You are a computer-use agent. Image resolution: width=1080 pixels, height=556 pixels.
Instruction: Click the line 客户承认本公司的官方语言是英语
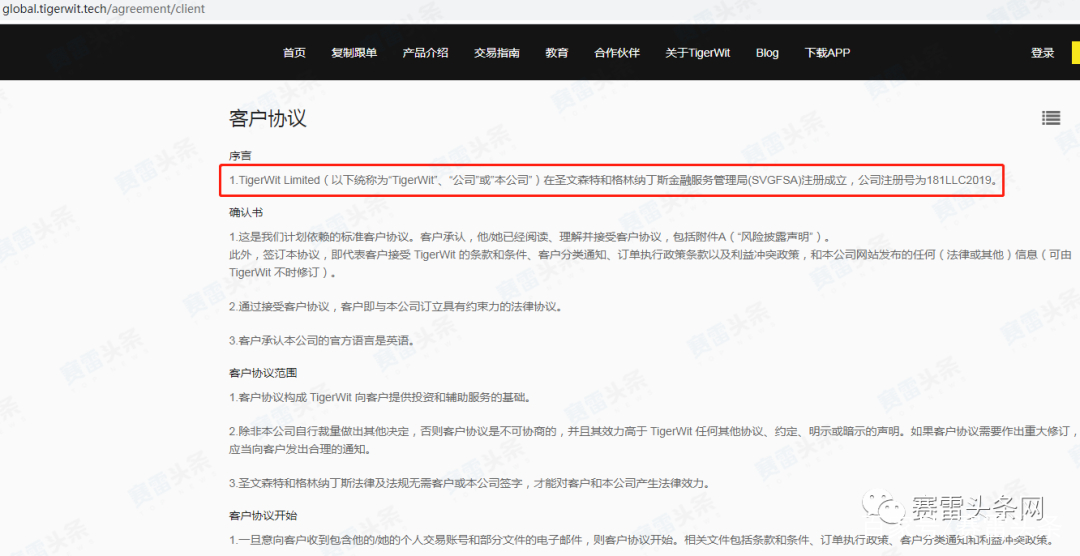click(x=322, y=340)
